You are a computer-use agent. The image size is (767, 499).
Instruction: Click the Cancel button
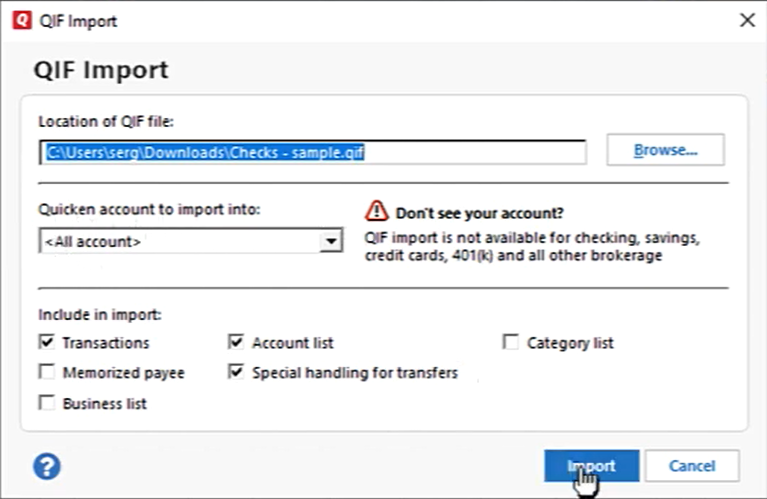pyautogui.click(x=692, y=466)
